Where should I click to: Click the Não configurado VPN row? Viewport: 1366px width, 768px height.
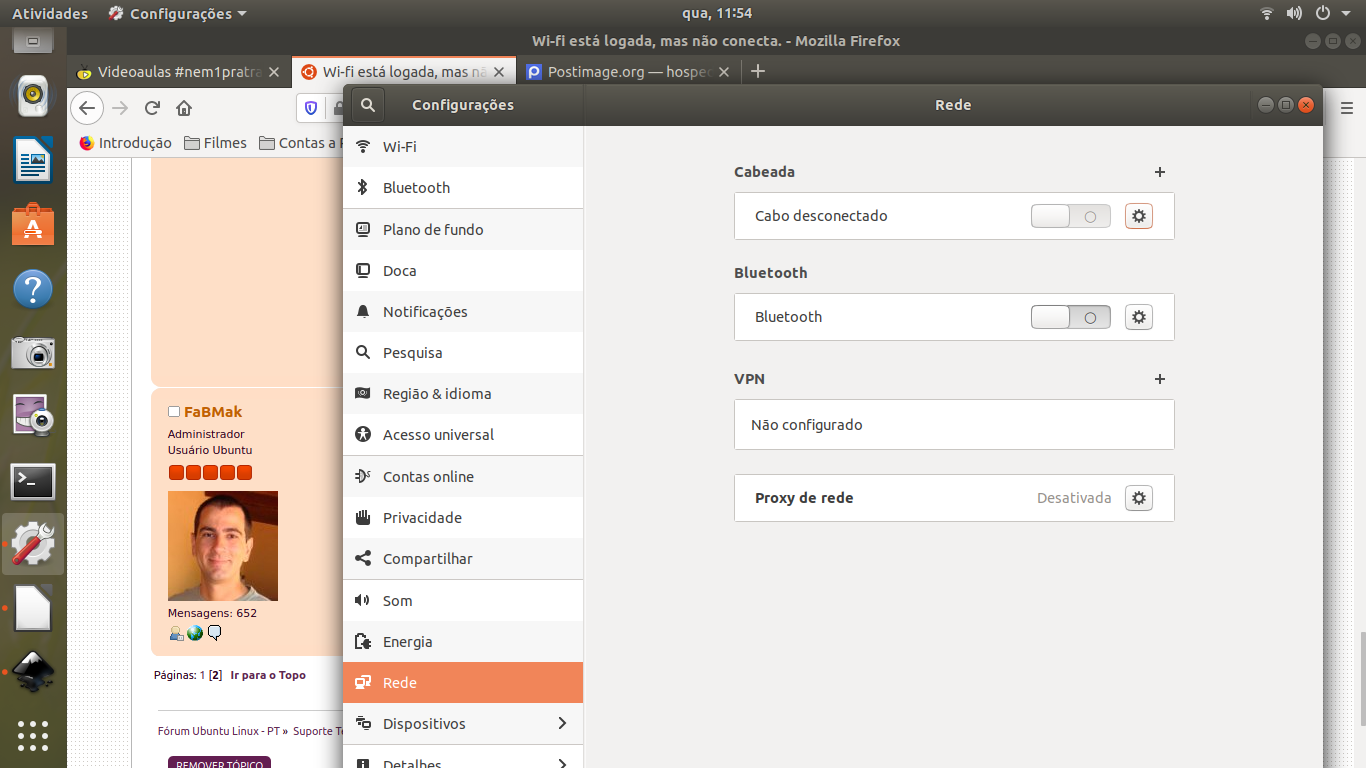[x=954, y=425]
